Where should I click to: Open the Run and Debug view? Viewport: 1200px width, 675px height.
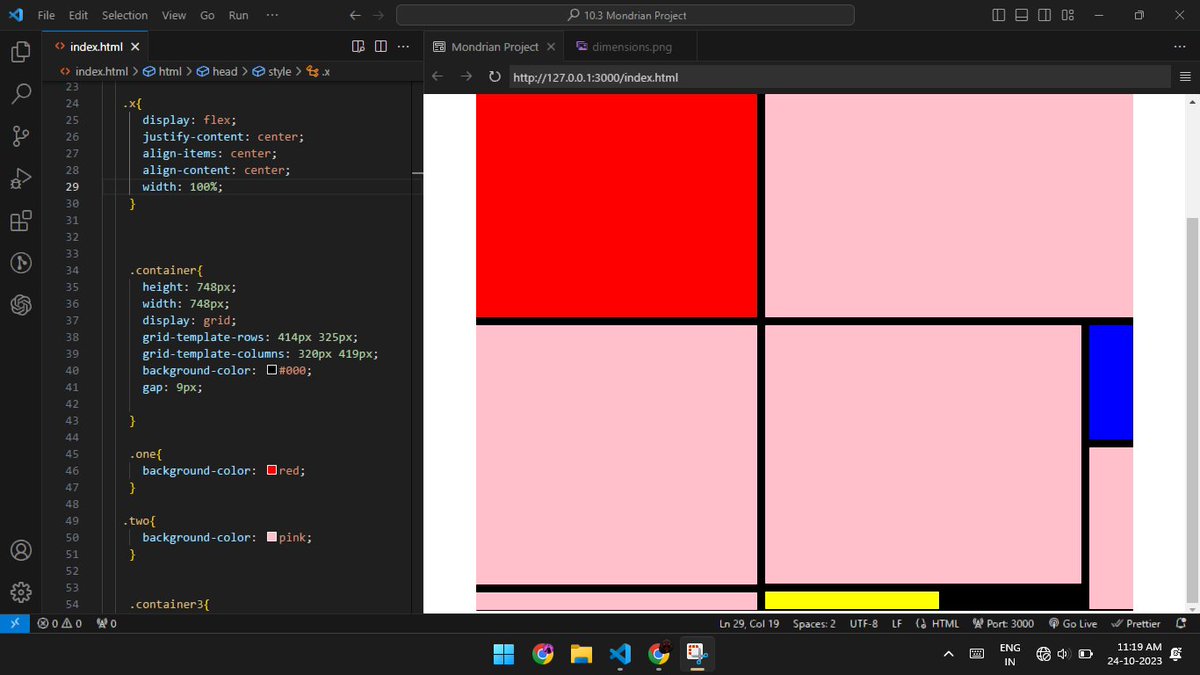point(21,179)
